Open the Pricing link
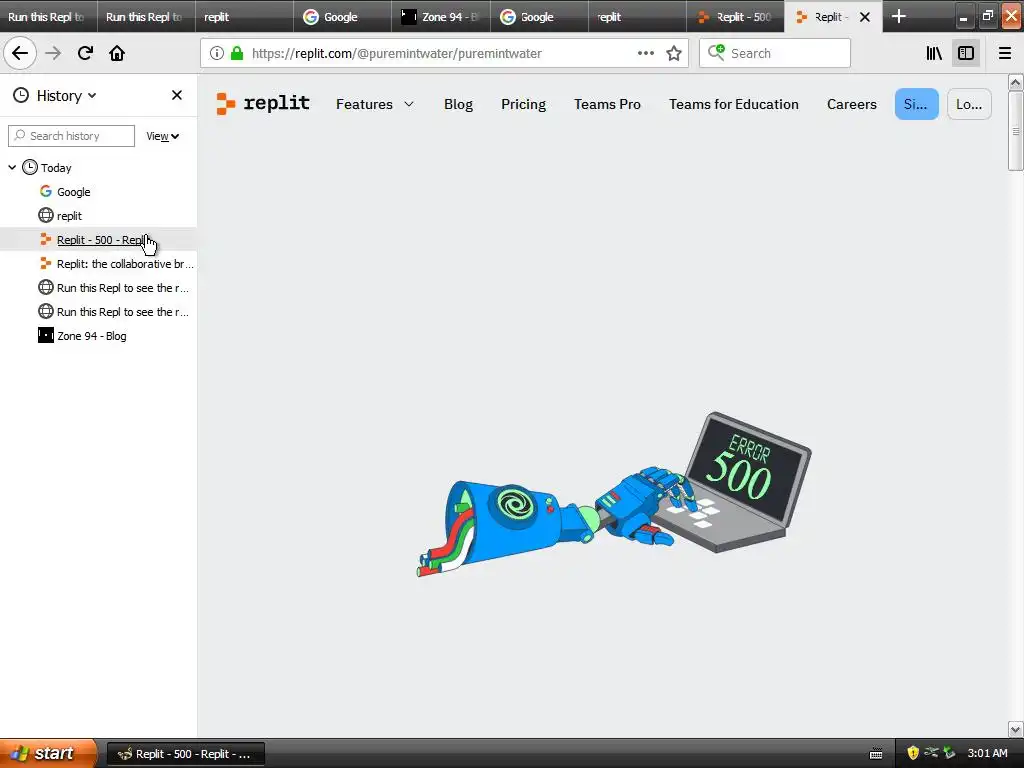This screenshot has height=768, width=1024. click(523, 104)
